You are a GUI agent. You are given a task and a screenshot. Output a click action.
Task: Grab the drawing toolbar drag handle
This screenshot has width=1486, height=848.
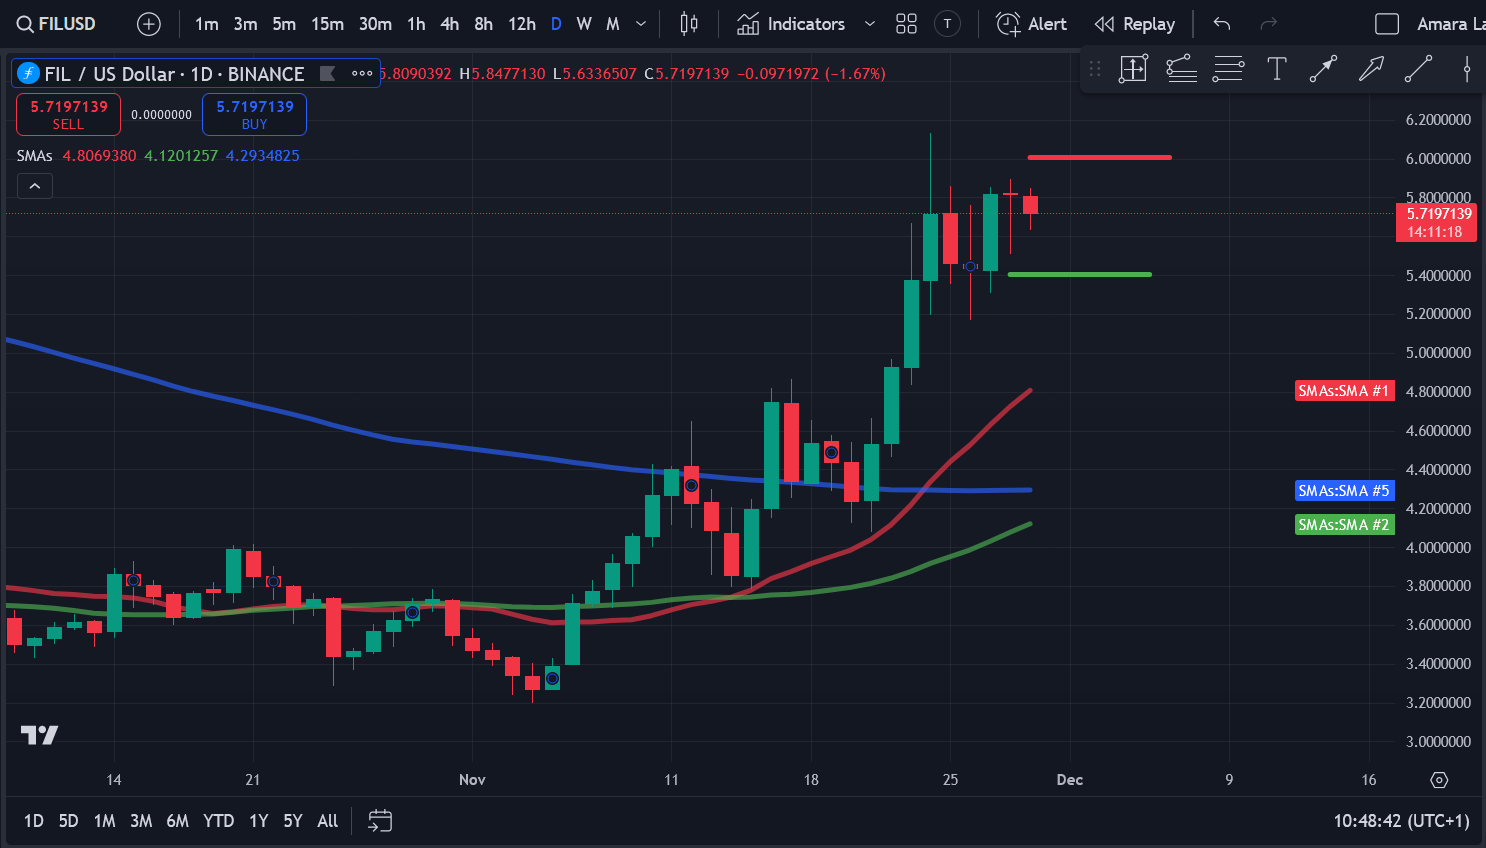coord(1095,69)
